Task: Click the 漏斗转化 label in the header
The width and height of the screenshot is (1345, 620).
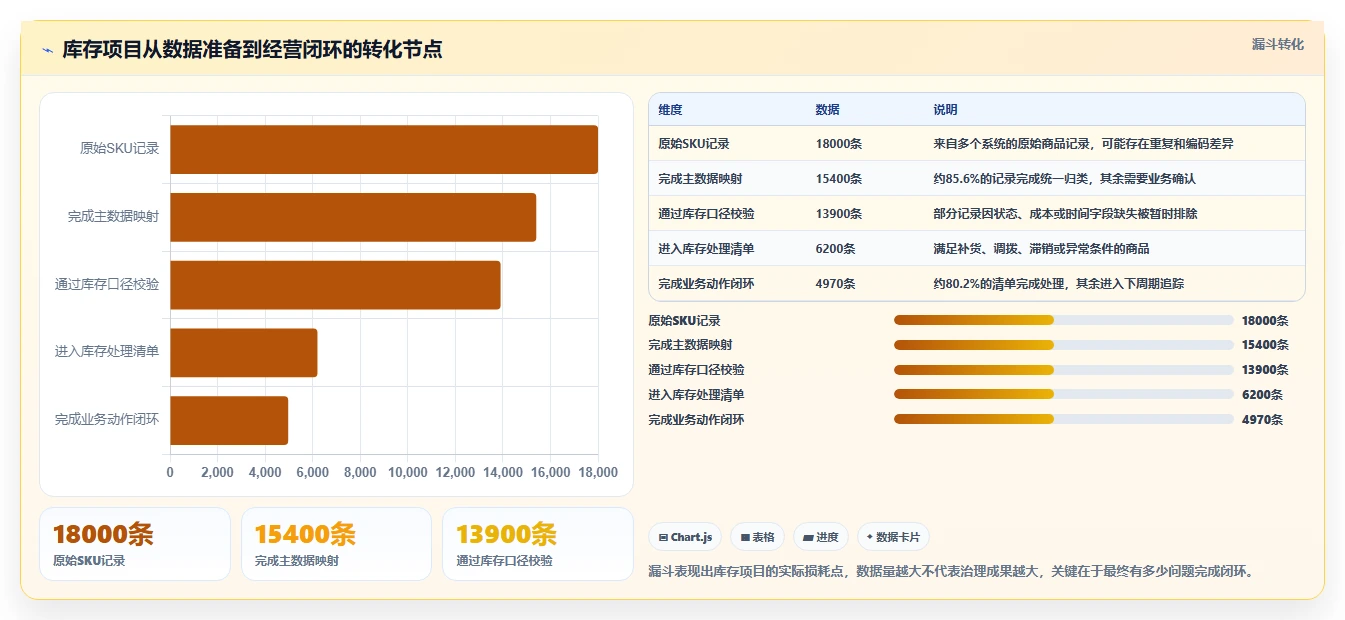Action: point(1277,44)
